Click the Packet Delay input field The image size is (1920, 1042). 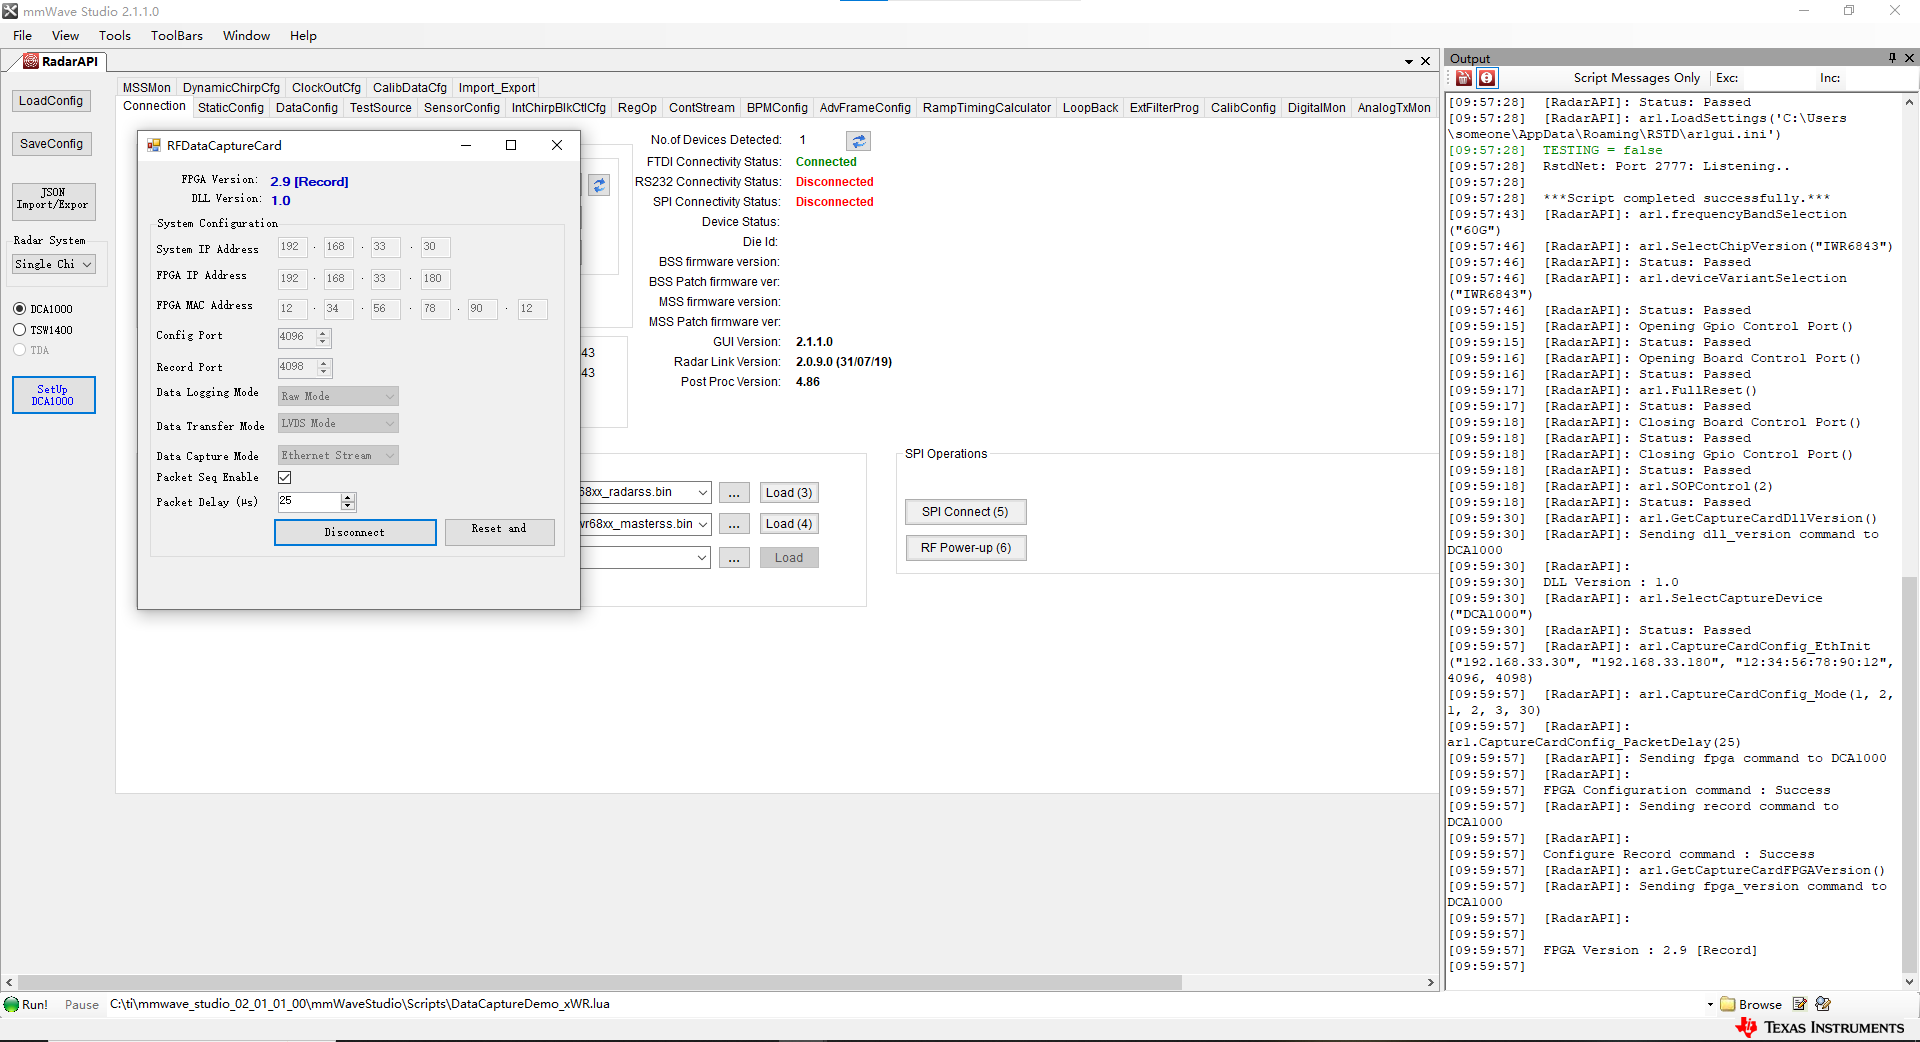coord(309,501)
